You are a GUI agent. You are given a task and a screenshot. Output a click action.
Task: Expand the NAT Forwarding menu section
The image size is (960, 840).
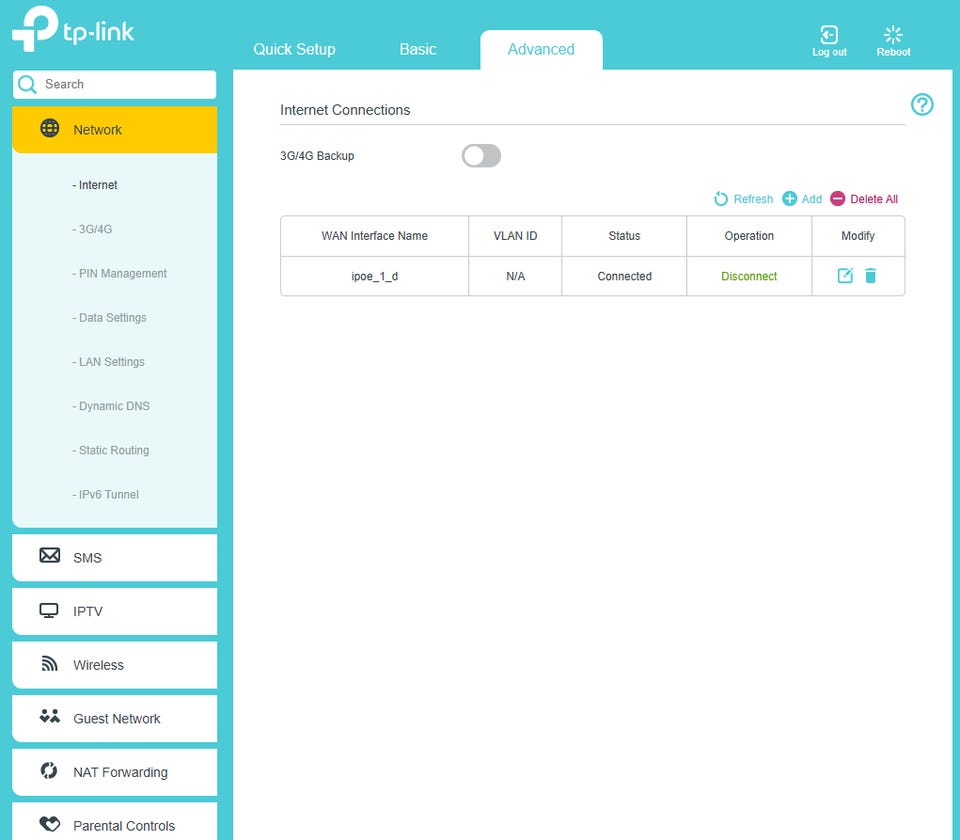point(114,772)
